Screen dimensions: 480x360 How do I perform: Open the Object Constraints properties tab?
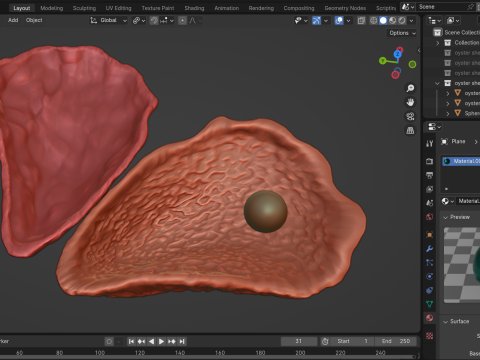pyautogui.click(x=430, y=290)
